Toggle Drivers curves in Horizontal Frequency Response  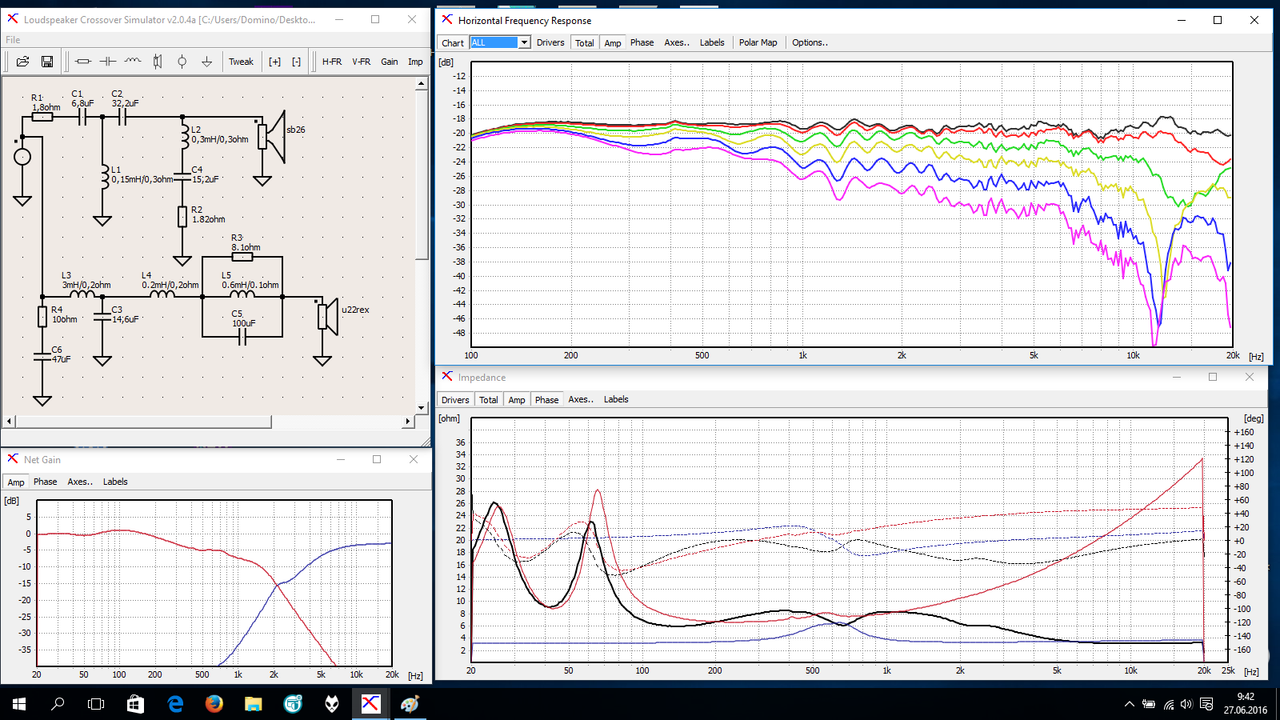tap(550, 43)
